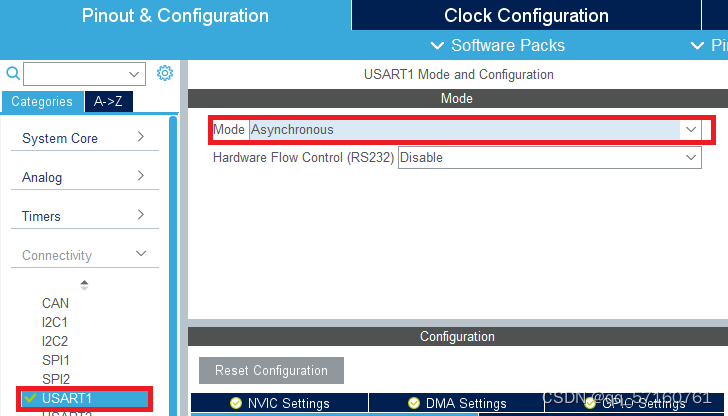Viewport: 728px width, 416px height.
Task: Collapse the Connectivity category
Action: pyautogui.click(x=84, y=255)
